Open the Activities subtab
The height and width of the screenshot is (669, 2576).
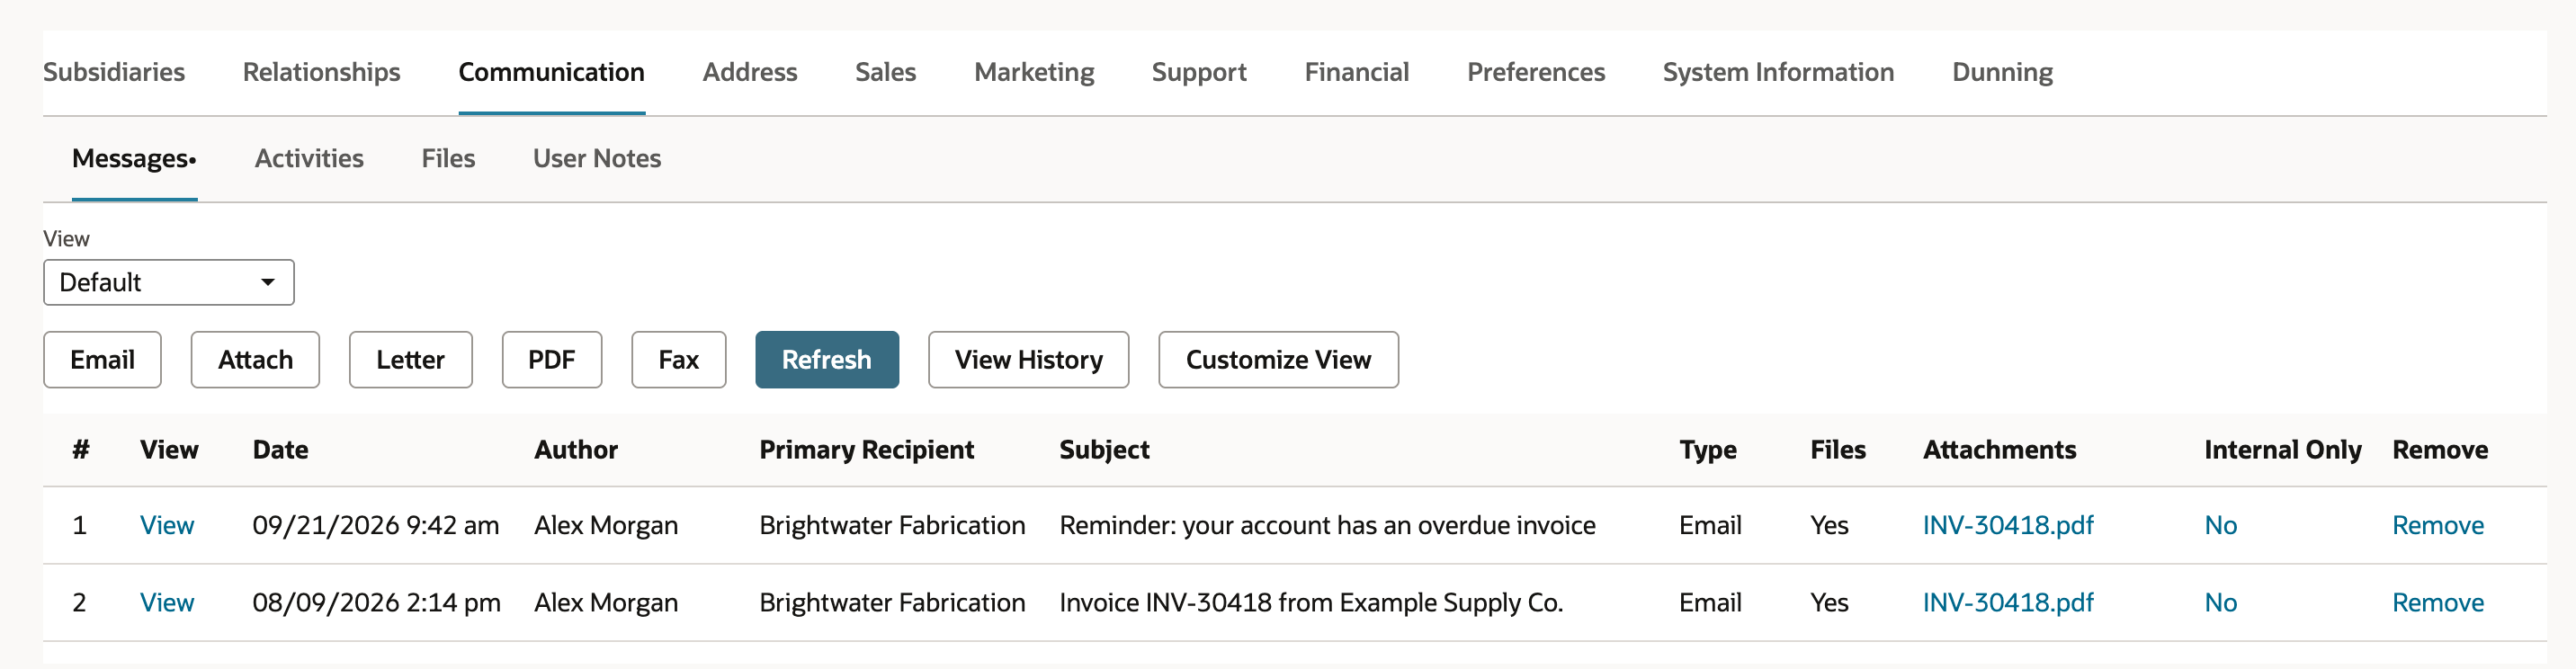(309, 158)
